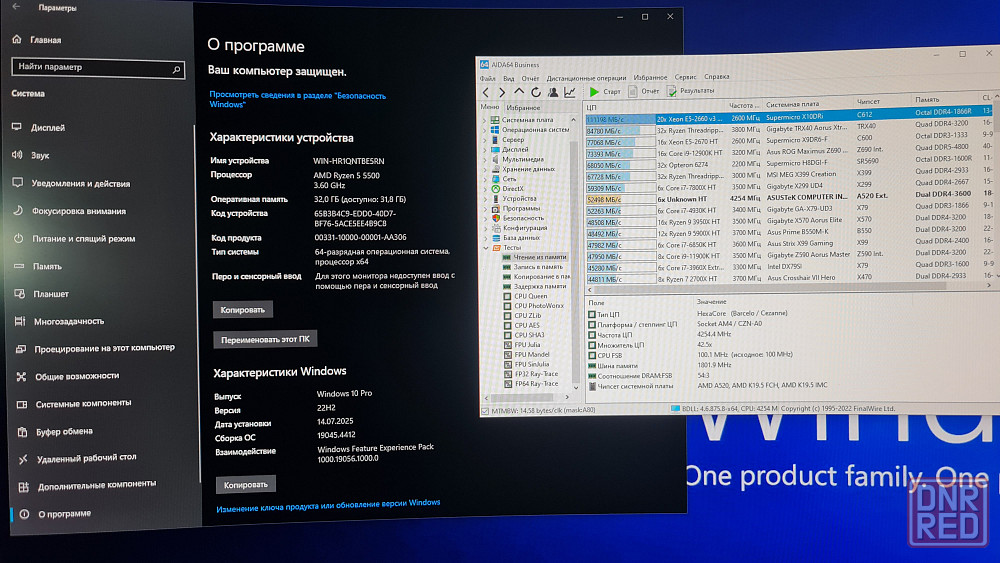Image resolution: width=1000 pixels, height=563 pixels.
Task: Select the Запись в память benchmark
Action: [x=533, y=267]
